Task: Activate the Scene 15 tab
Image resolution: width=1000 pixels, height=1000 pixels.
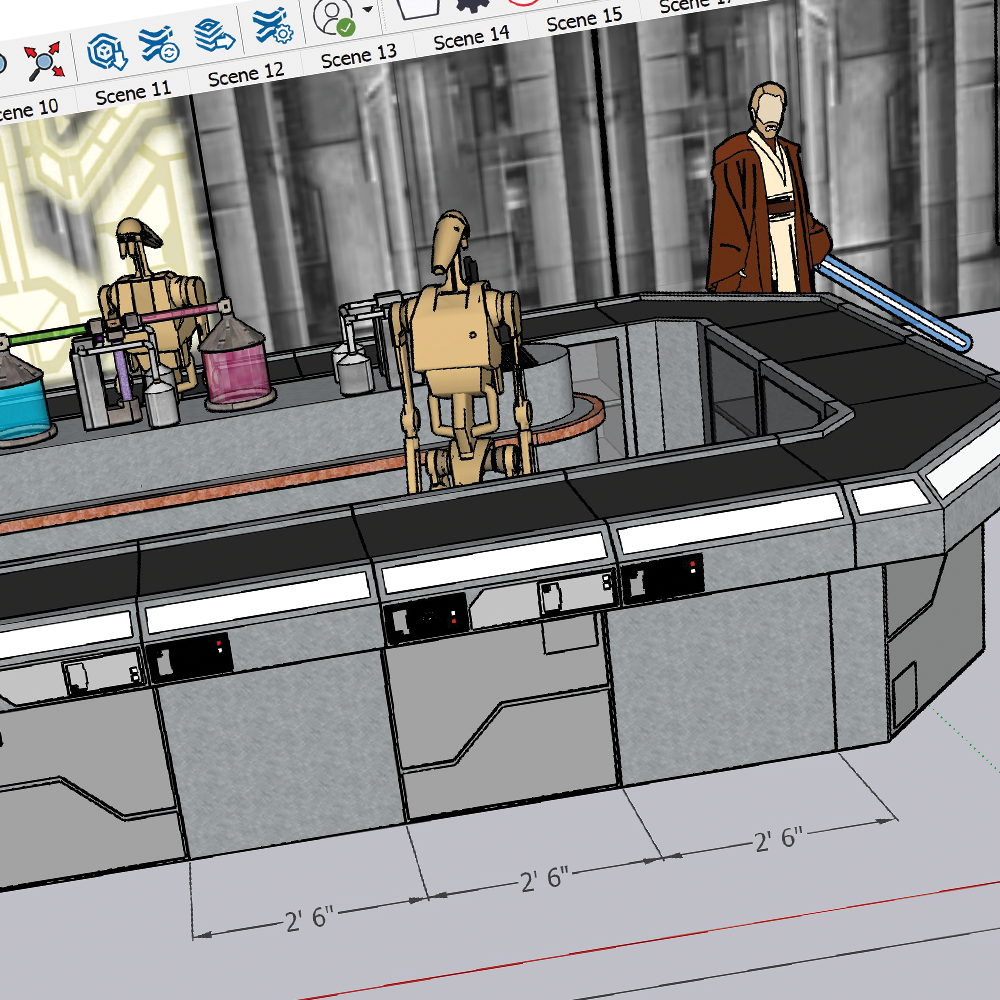Action: 585,20
